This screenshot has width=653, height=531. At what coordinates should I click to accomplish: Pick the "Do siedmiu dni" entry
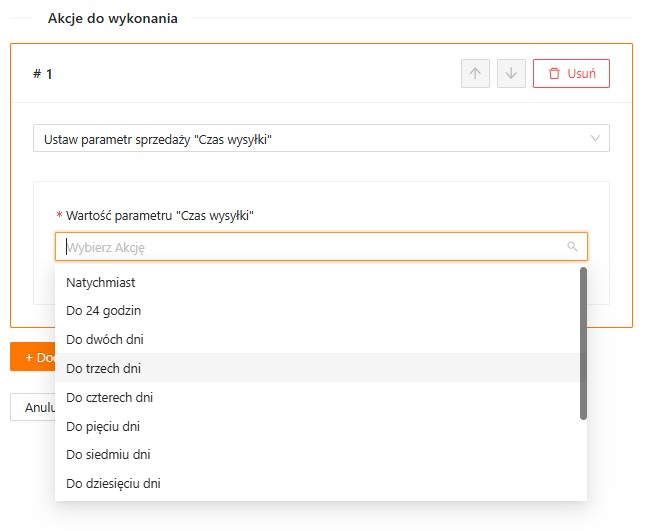point(107,454)
